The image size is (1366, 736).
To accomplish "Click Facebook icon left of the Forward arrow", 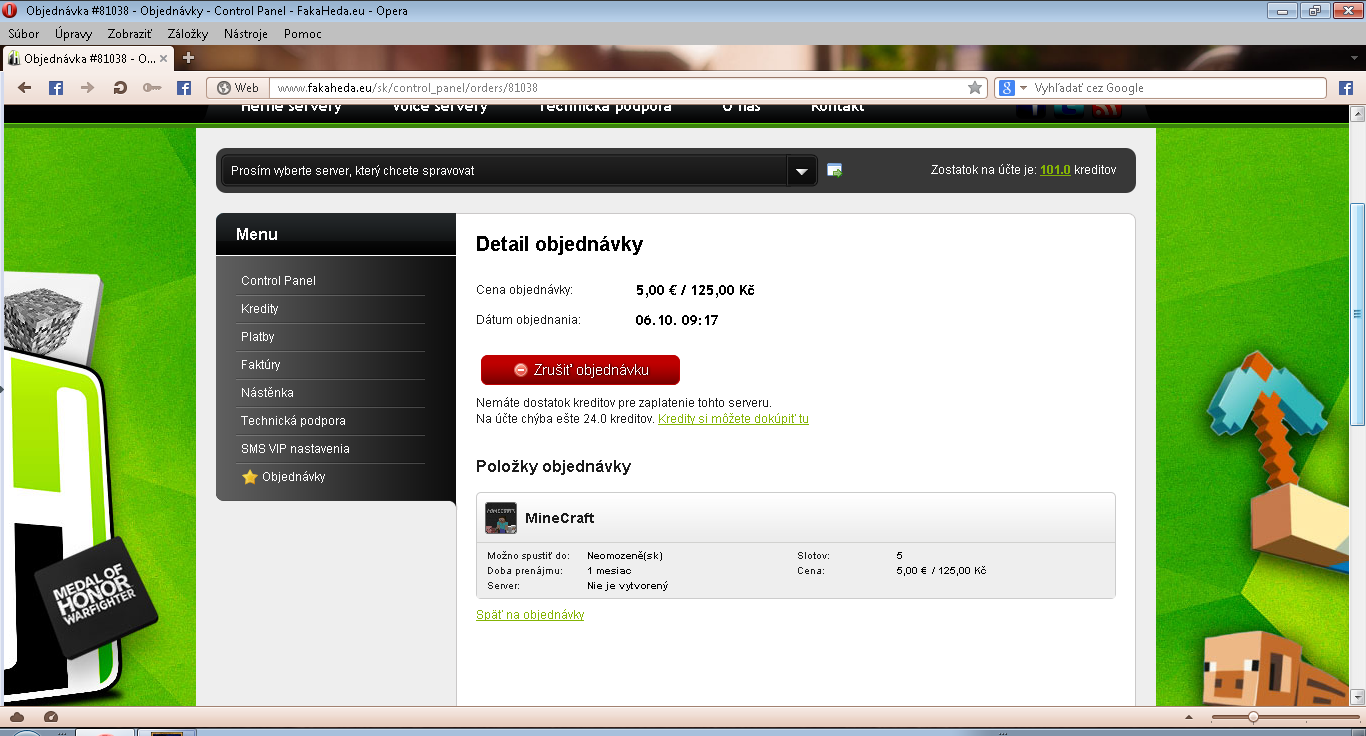I will click(x=56, y=88).
